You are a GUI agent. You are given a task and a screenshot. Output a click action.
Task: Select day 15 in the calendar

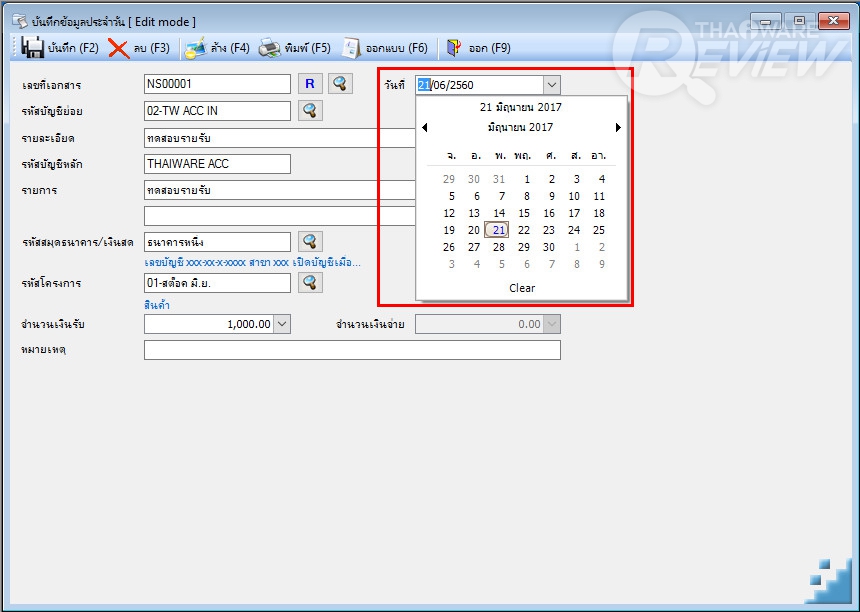pyautogui.click(x=524, y=213)
